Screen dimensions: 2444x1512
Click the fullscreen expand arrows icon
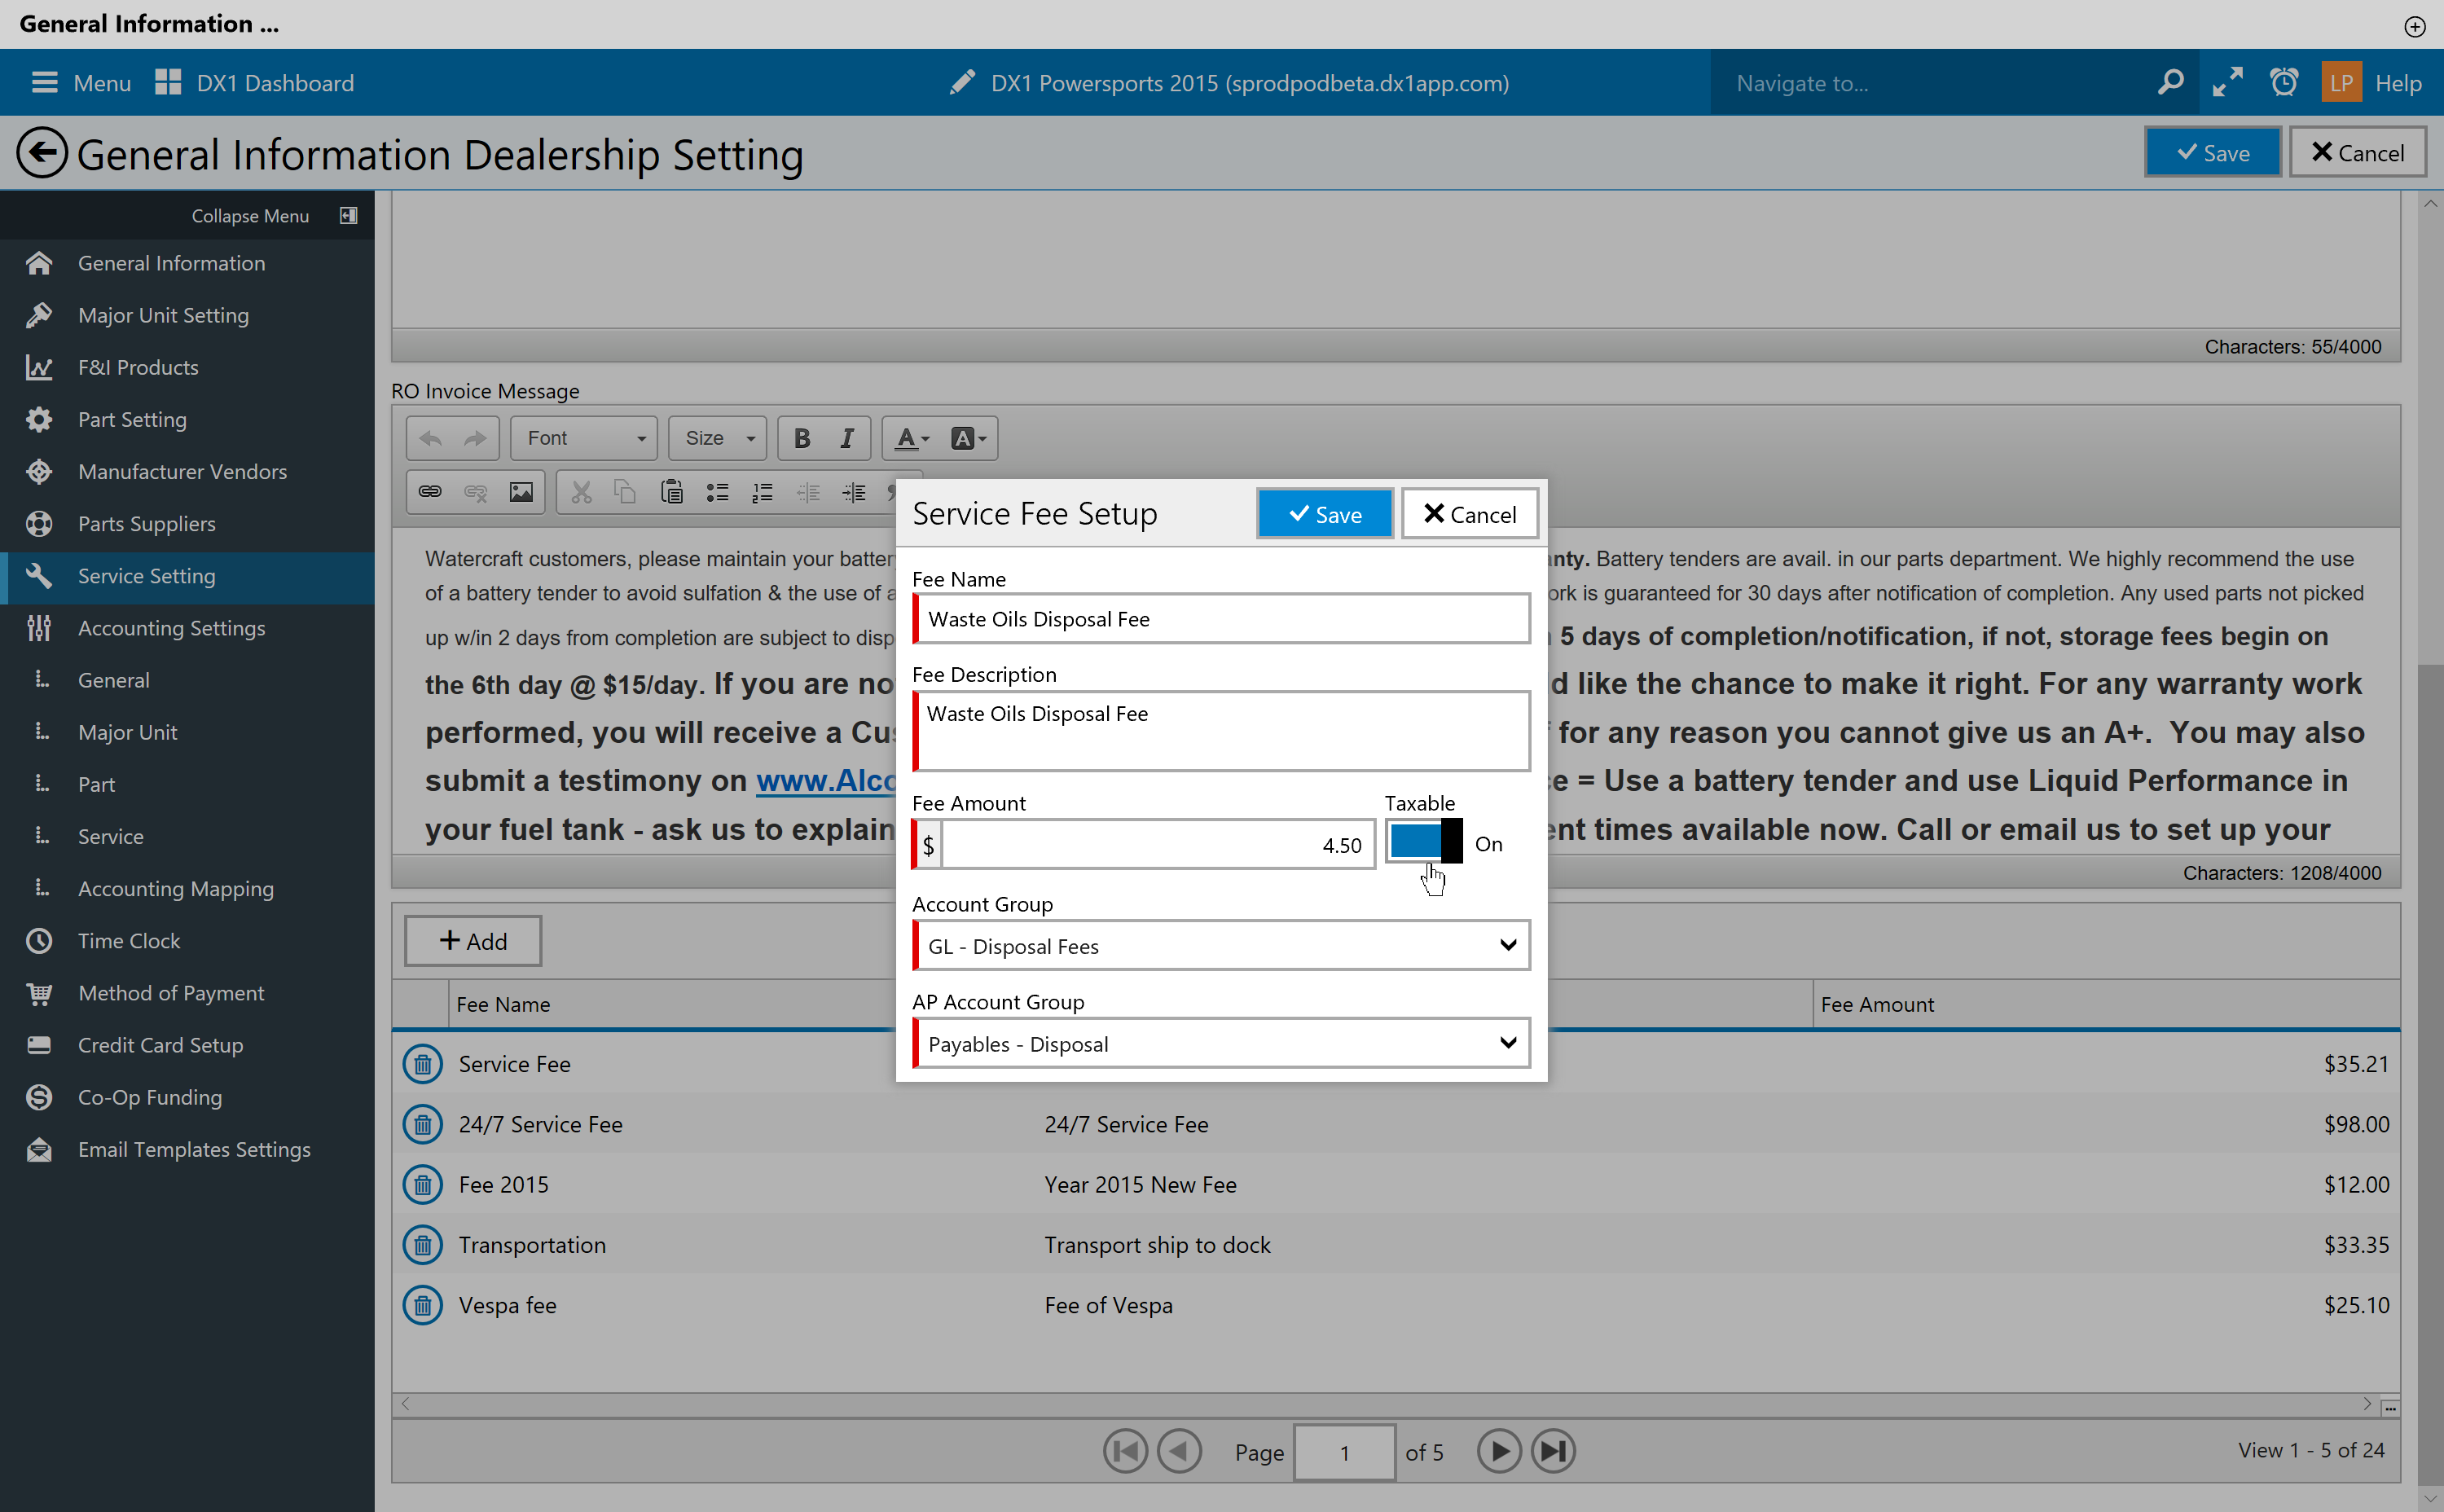[2227, 83]
